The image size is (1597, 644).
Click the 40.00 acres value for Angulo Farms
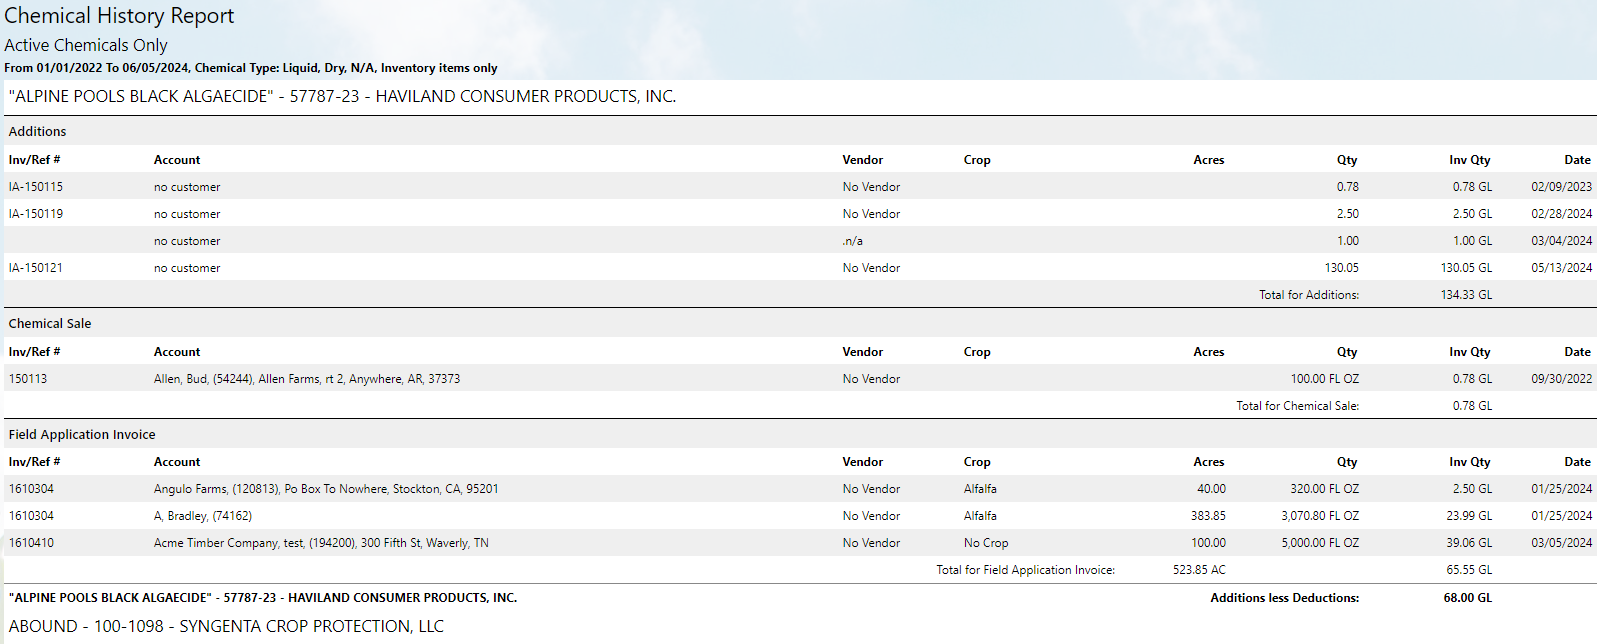coord(1211,489)
